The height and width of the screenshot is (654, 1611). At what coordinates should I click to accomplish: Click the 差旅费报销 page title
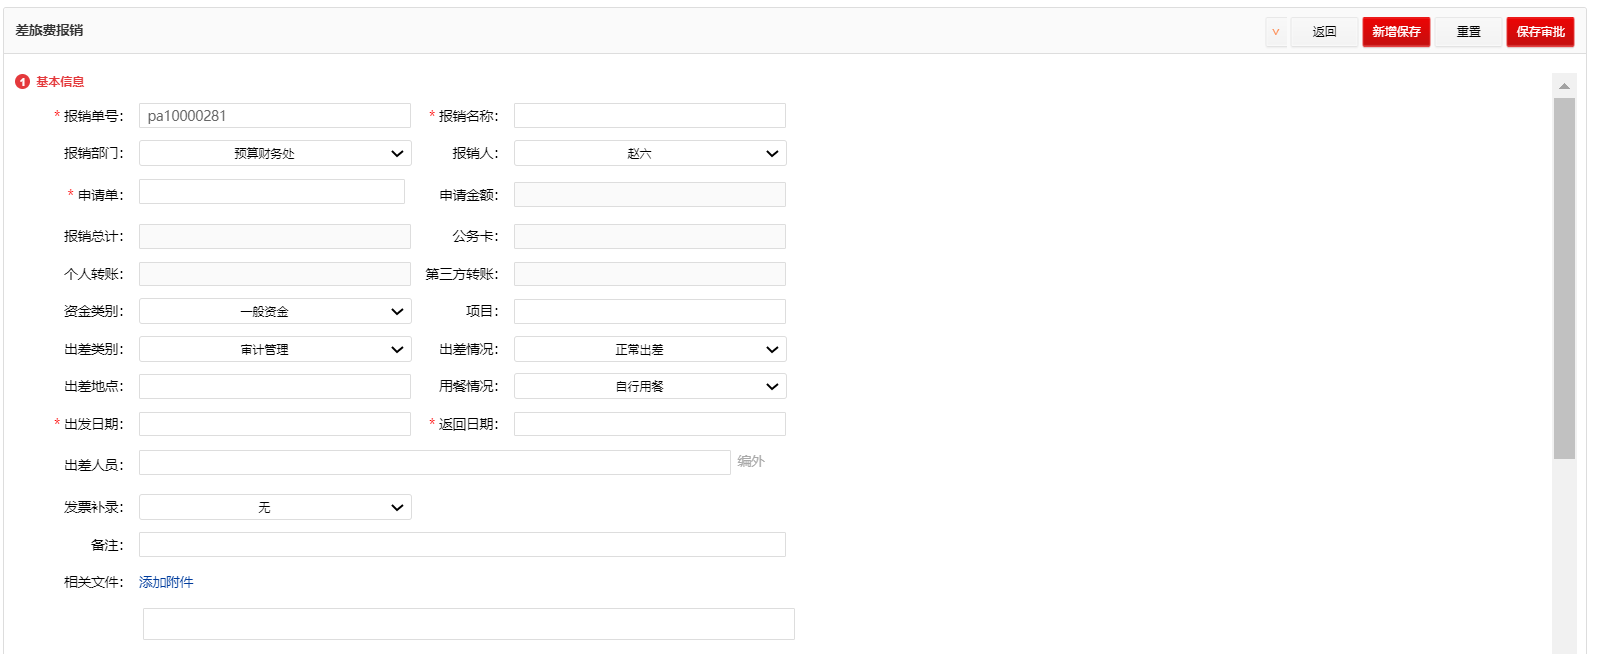49,30
